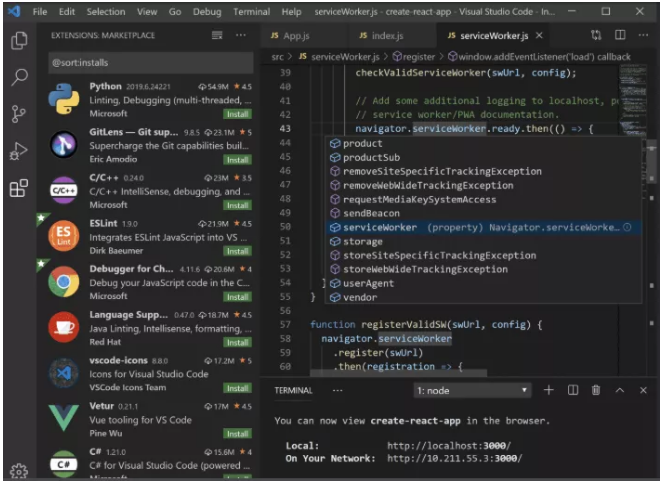Image resolution: width=666 pixels, height=485 pixels.
Task: Click the serviceWorker.js breadcrumb segment
Action: tap(339, 57)
